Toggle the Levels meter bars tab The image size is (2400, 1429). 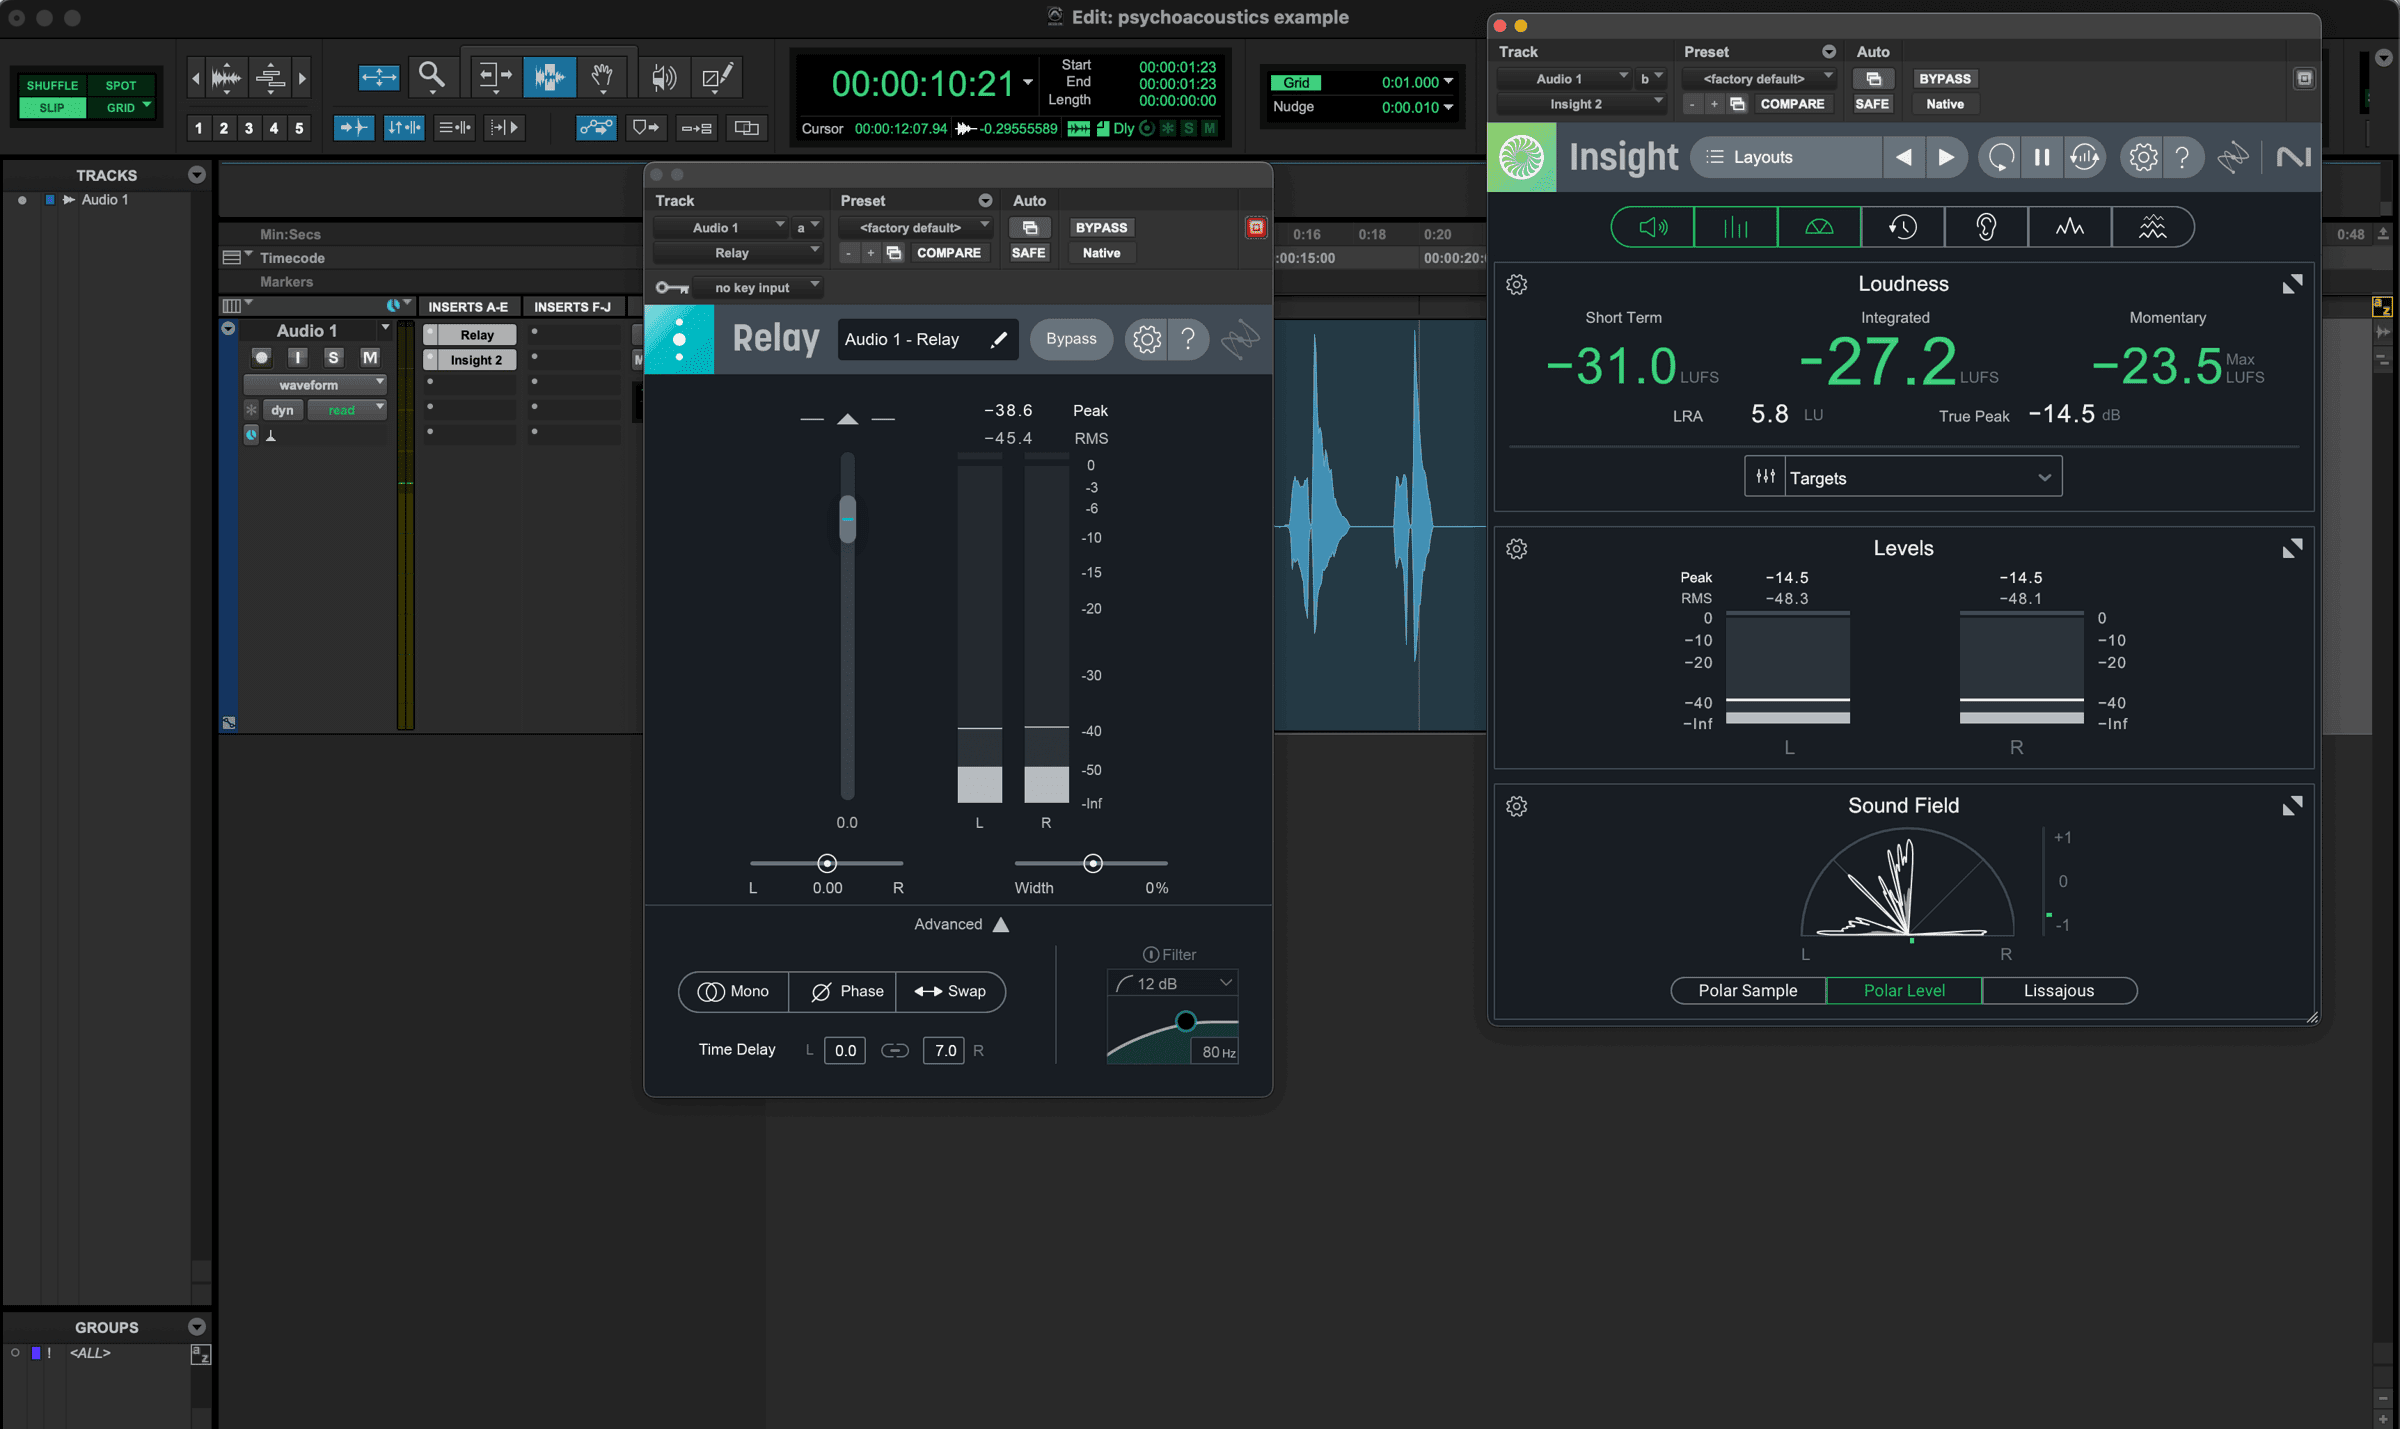[x=1736, y=228]
